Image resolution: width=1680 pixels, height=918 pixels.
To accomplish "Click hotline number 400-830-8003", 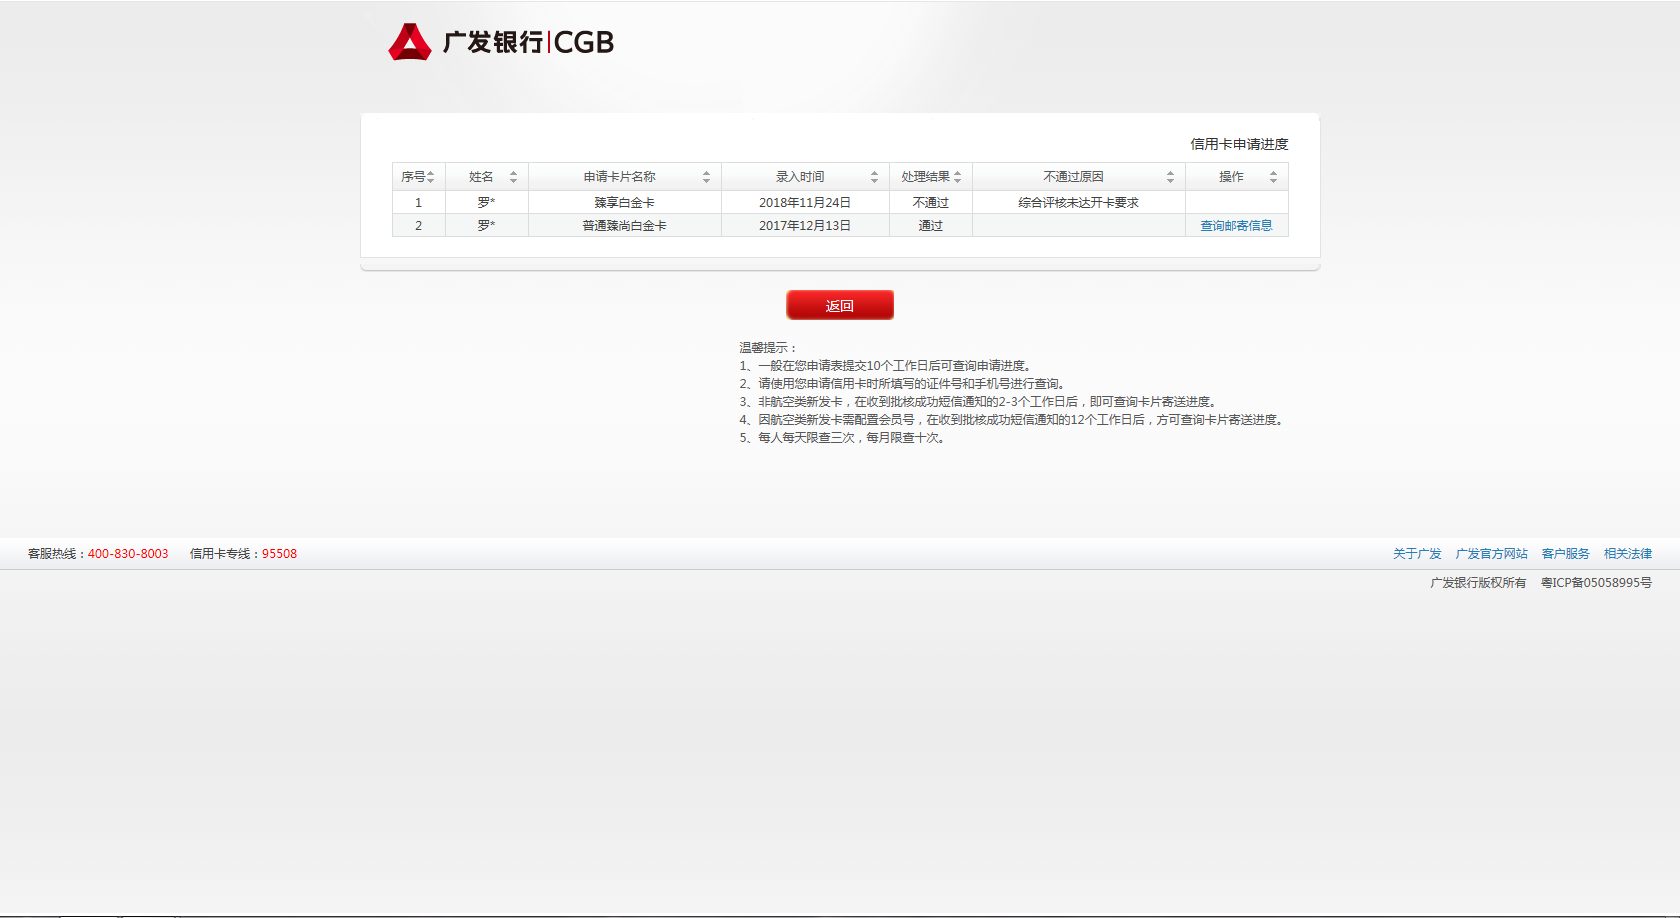I will 128,554.
